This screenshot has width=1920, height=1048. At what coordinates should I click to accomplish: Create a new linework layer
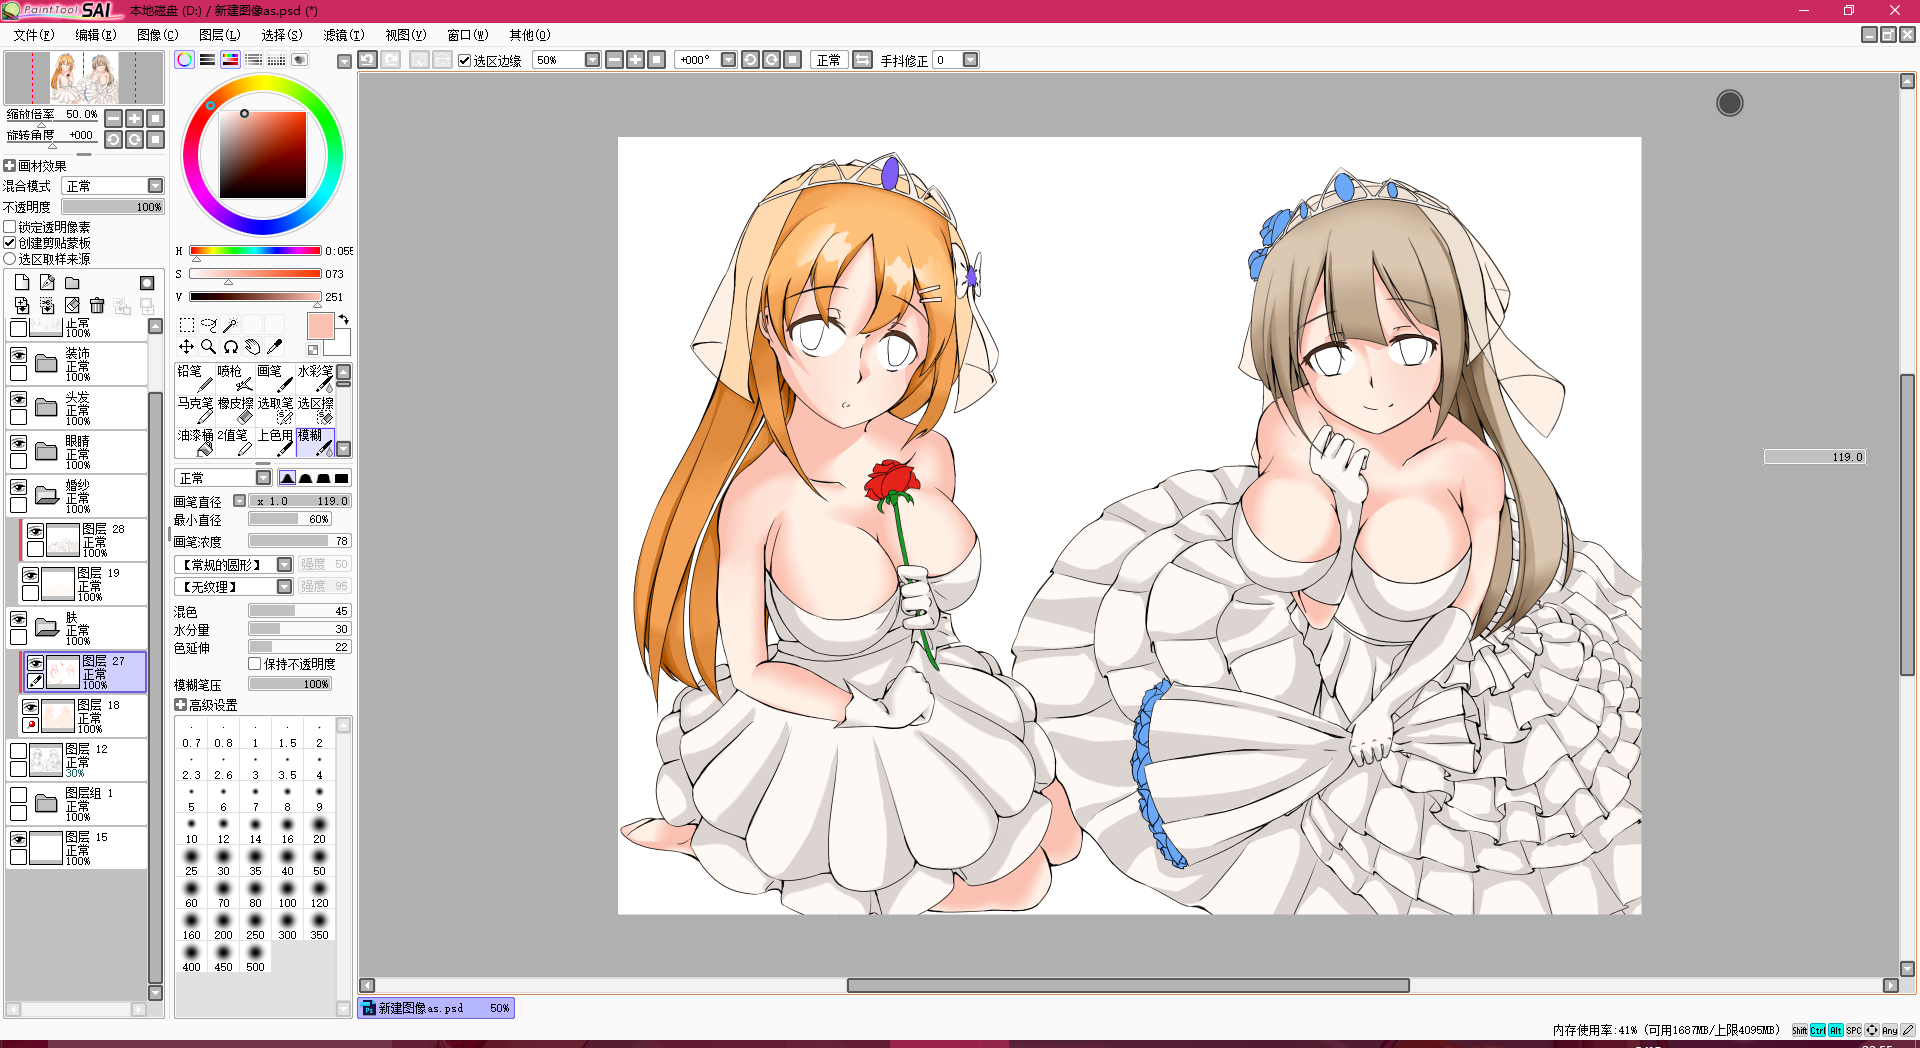click(x=47, y=283)
